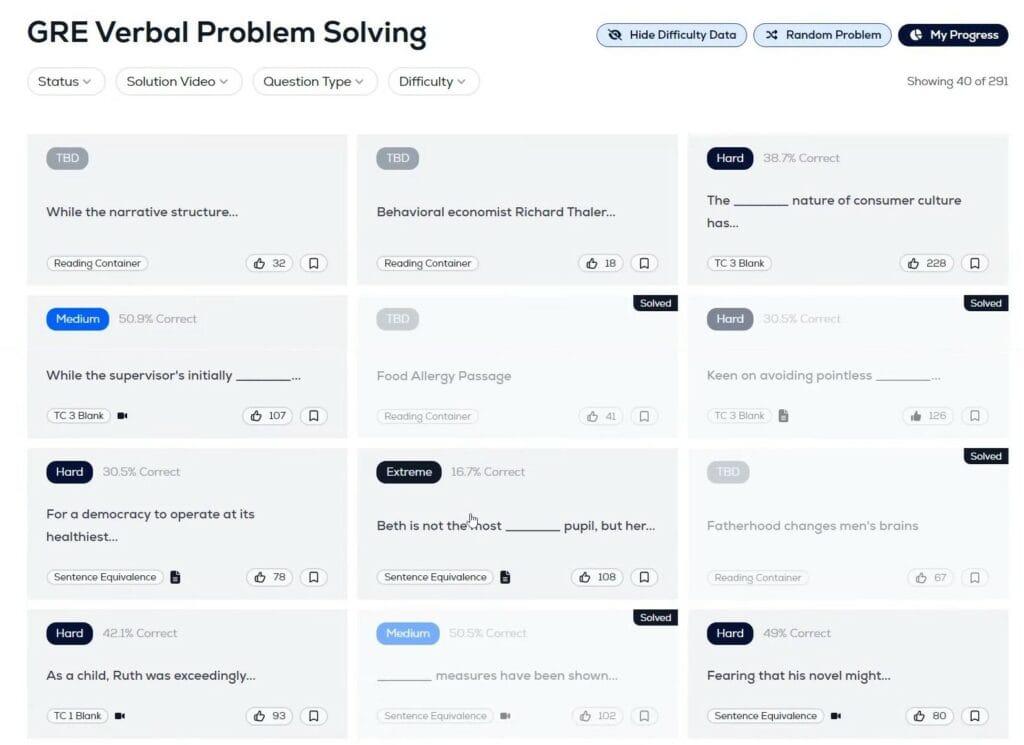Click video icon on supervisor's initially problem
This screenshot has height=745, width=1024.
click(x=123, y=416)
